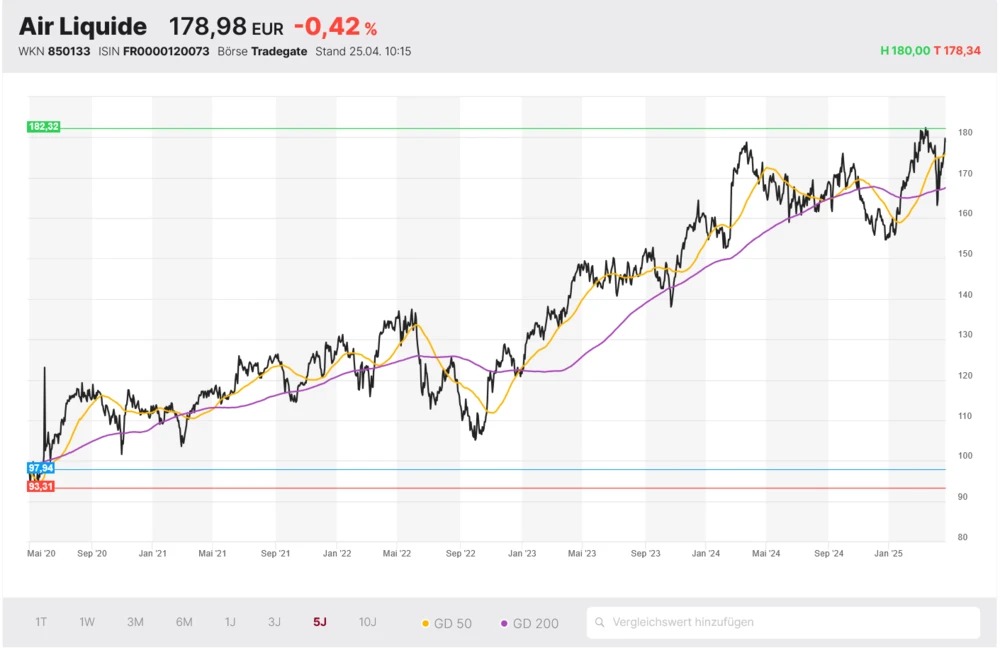
Task: Select the 1J time range
Action: pos(229,622)
